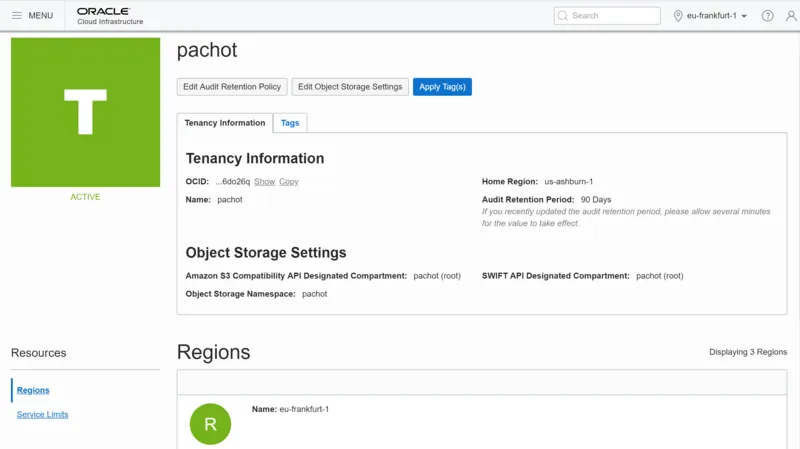Click the green R region icon
Viewport: 800px width, 449px height.
tap(210, 424)
